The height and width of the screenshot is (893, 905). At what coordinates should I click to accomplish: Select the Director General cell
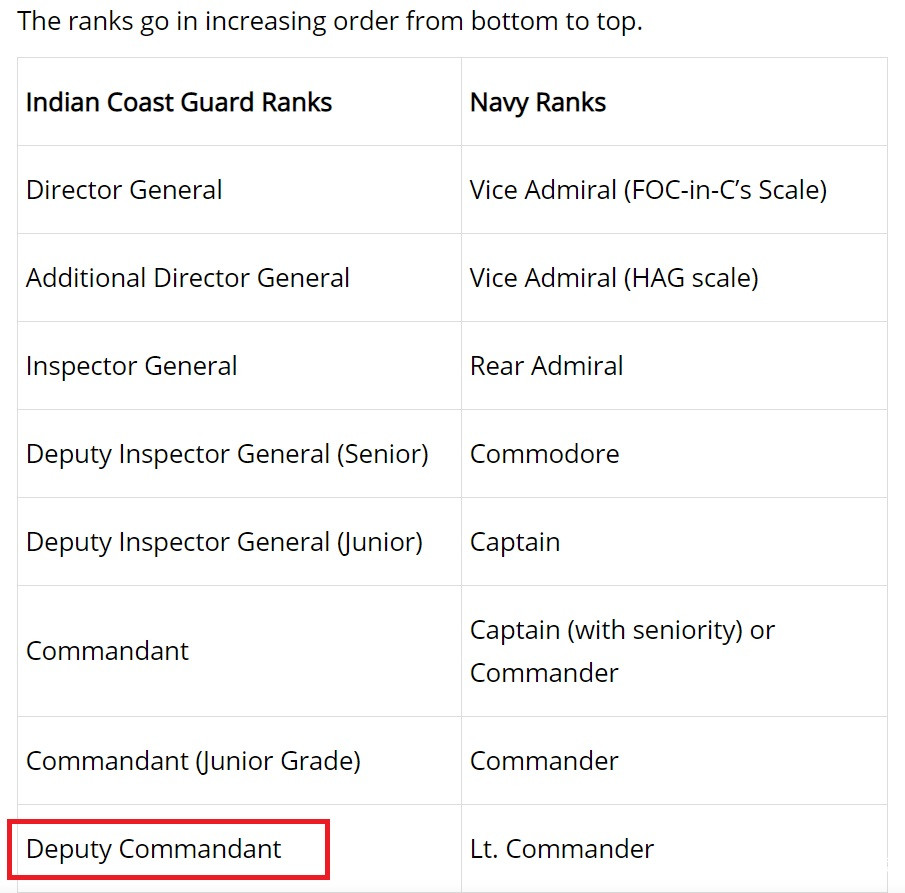point(124,190)
